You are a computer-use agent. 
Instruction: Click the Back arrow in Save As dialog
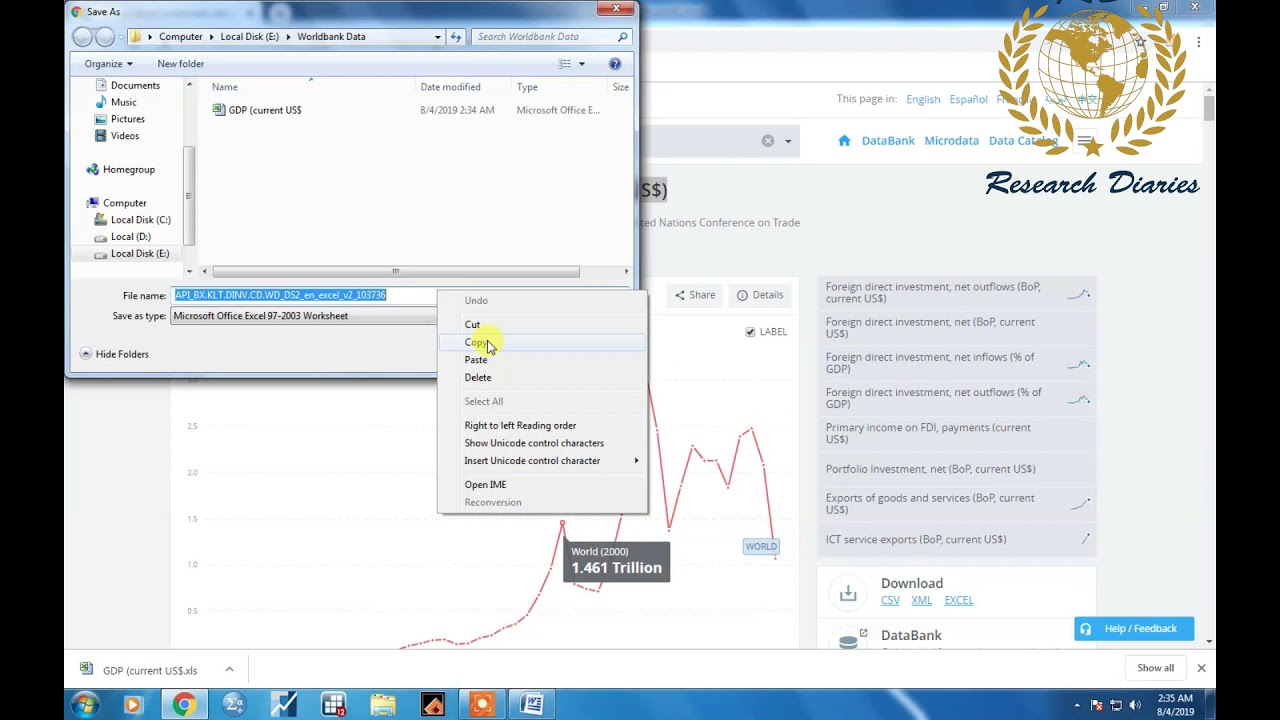point(82,37)
